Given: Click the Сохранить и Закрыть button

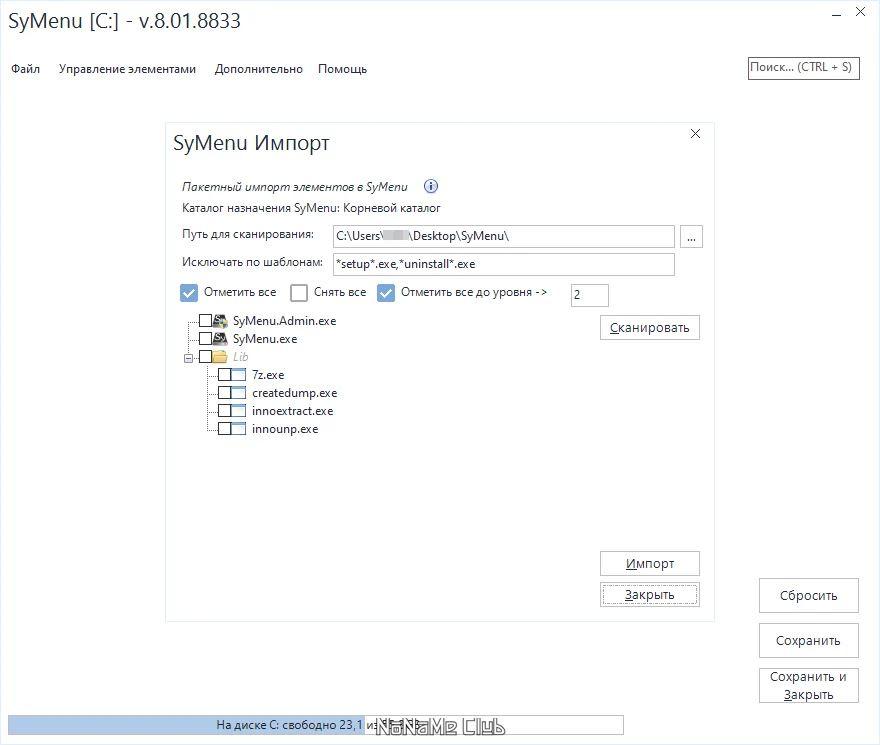Looking at the screenshot, I should [x=809, y=685].
